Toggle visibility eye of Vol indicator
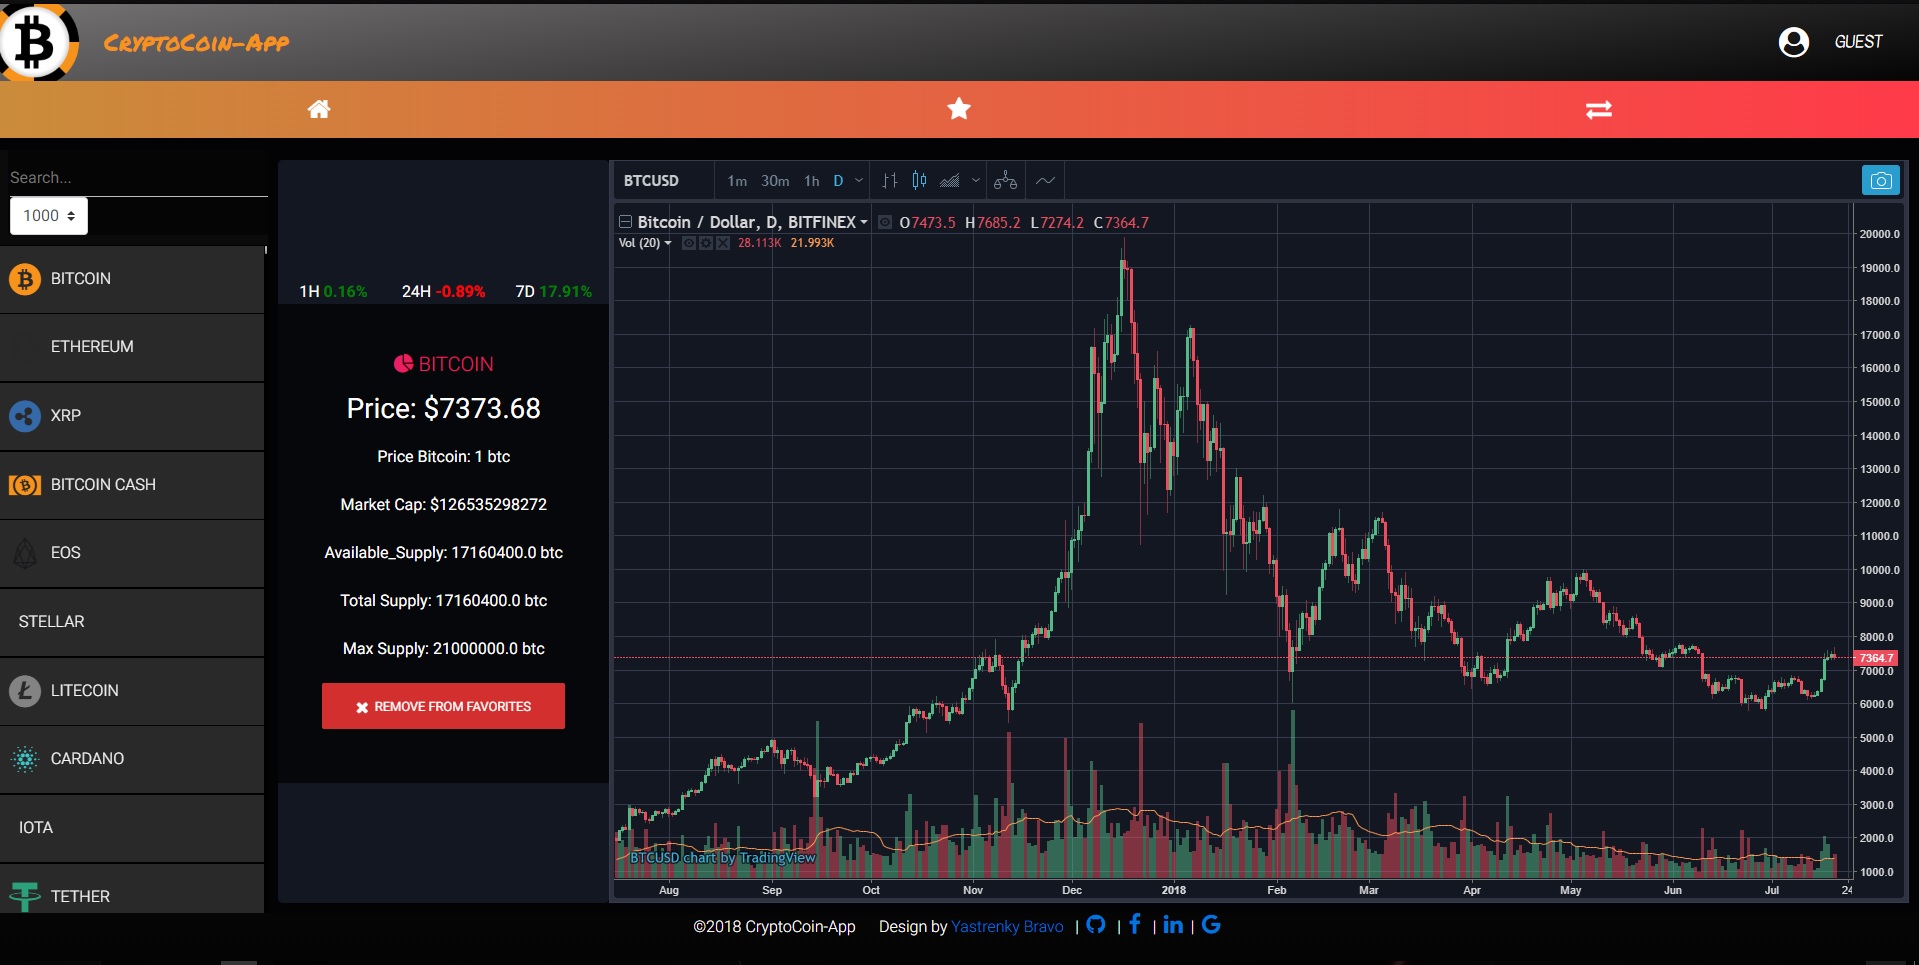Image resolution: width=1919 pixels, height=965 pixels. [688, 243]
